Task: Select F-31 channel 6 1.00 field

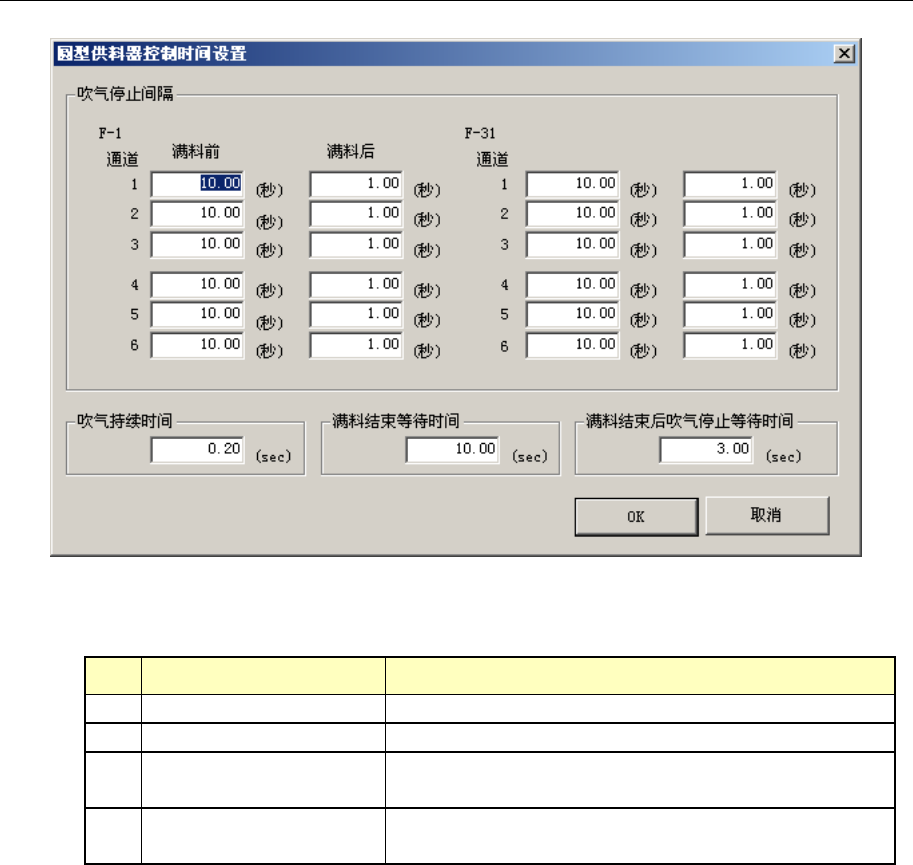Action: tap(730, 345)
